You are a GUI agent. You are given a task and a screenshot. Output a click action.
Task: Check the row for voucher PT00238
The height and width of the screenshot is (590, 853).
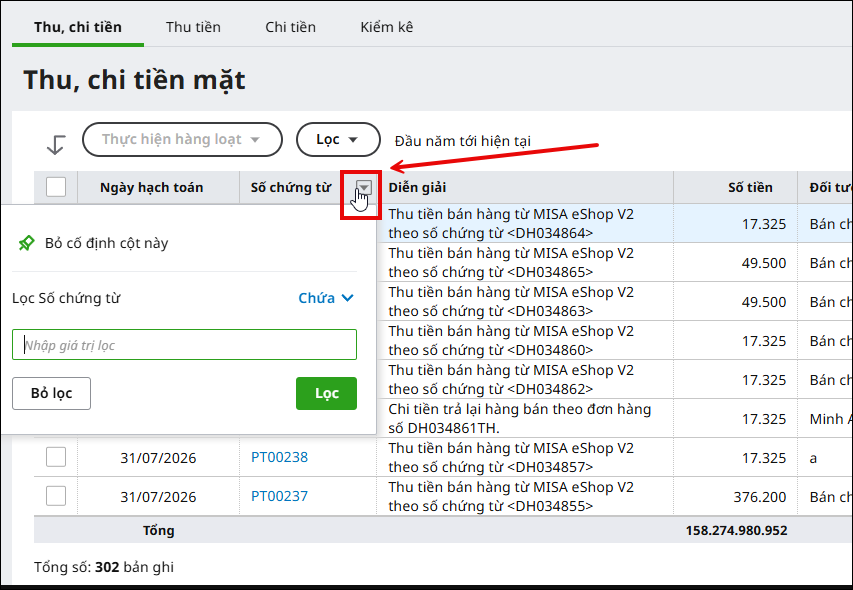[56, 457]
